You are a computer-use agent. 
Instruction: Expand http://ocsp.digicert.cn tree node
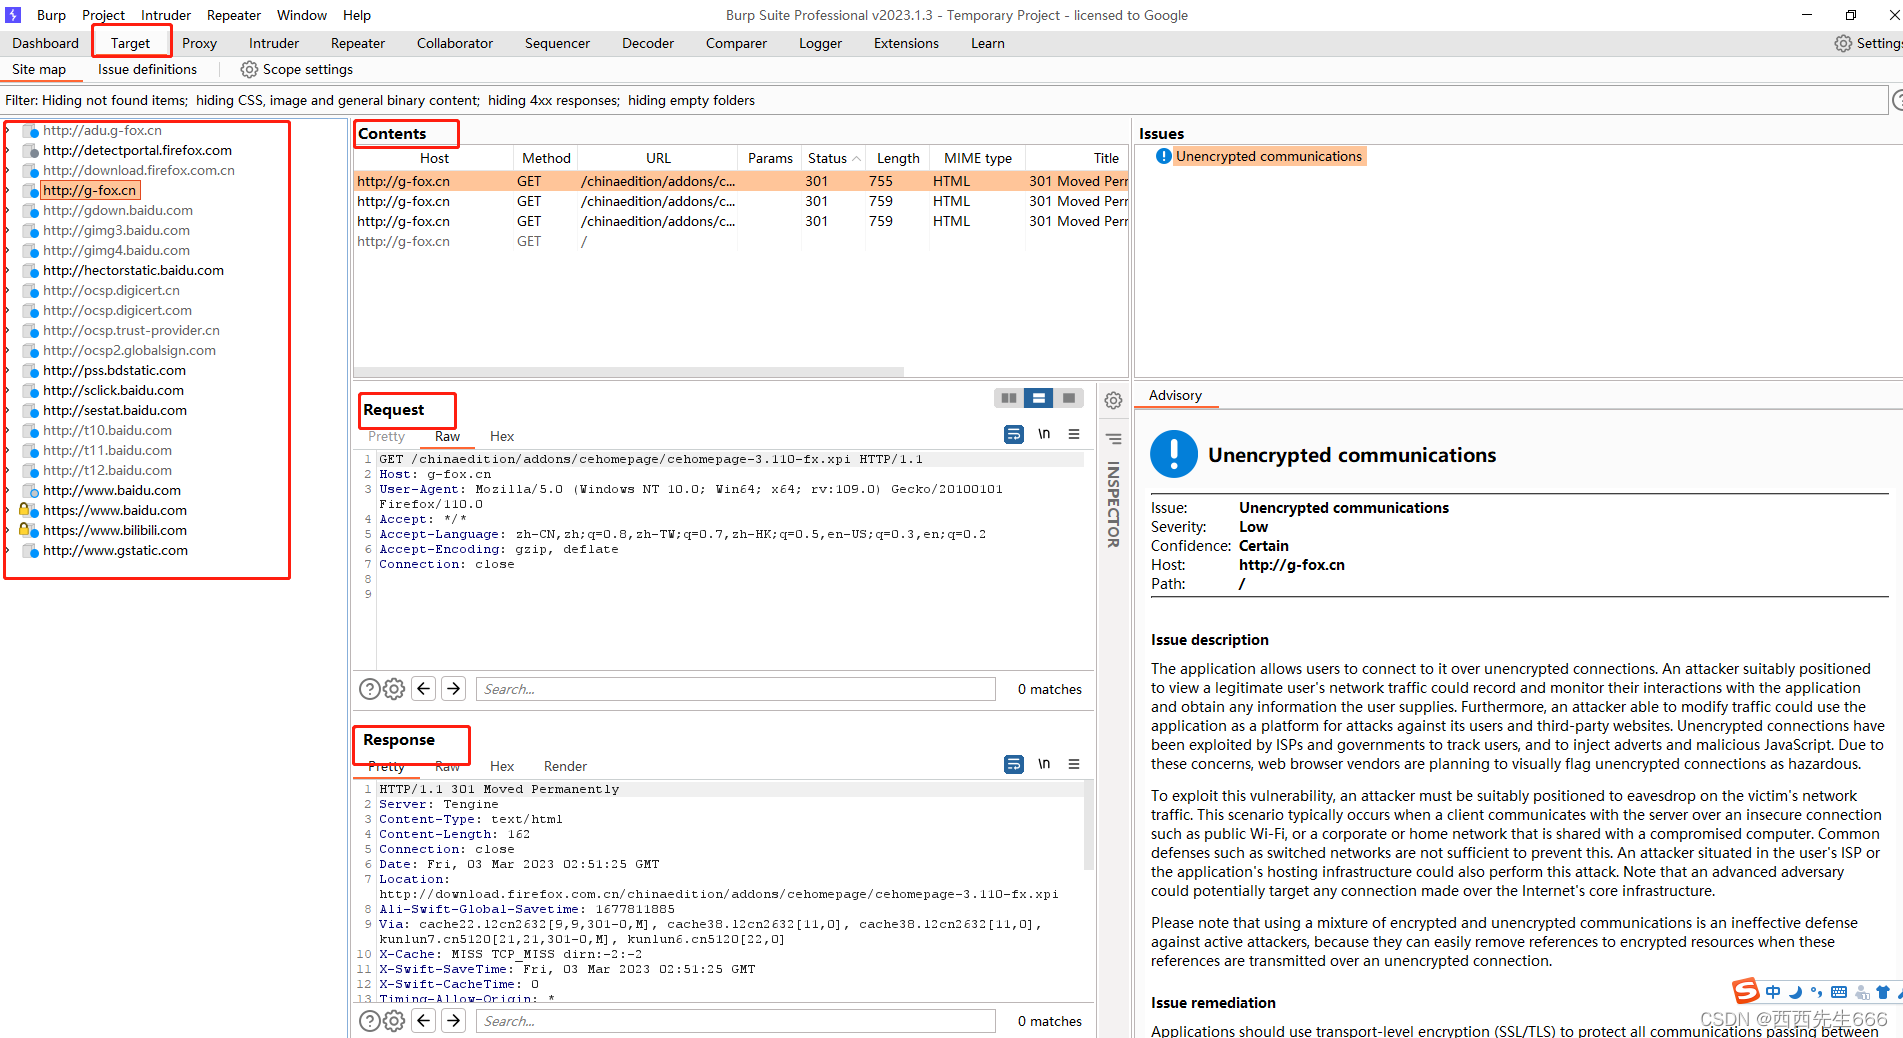[x=8, y=291]
